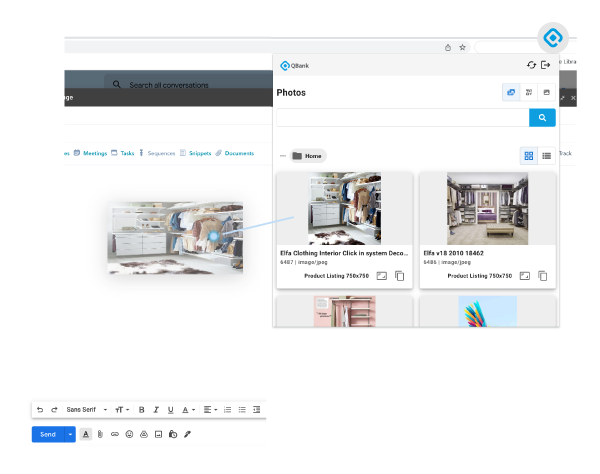
Task: Click the Elfa Clothing Interior Click in system title
Action: [x=344, y=253]
